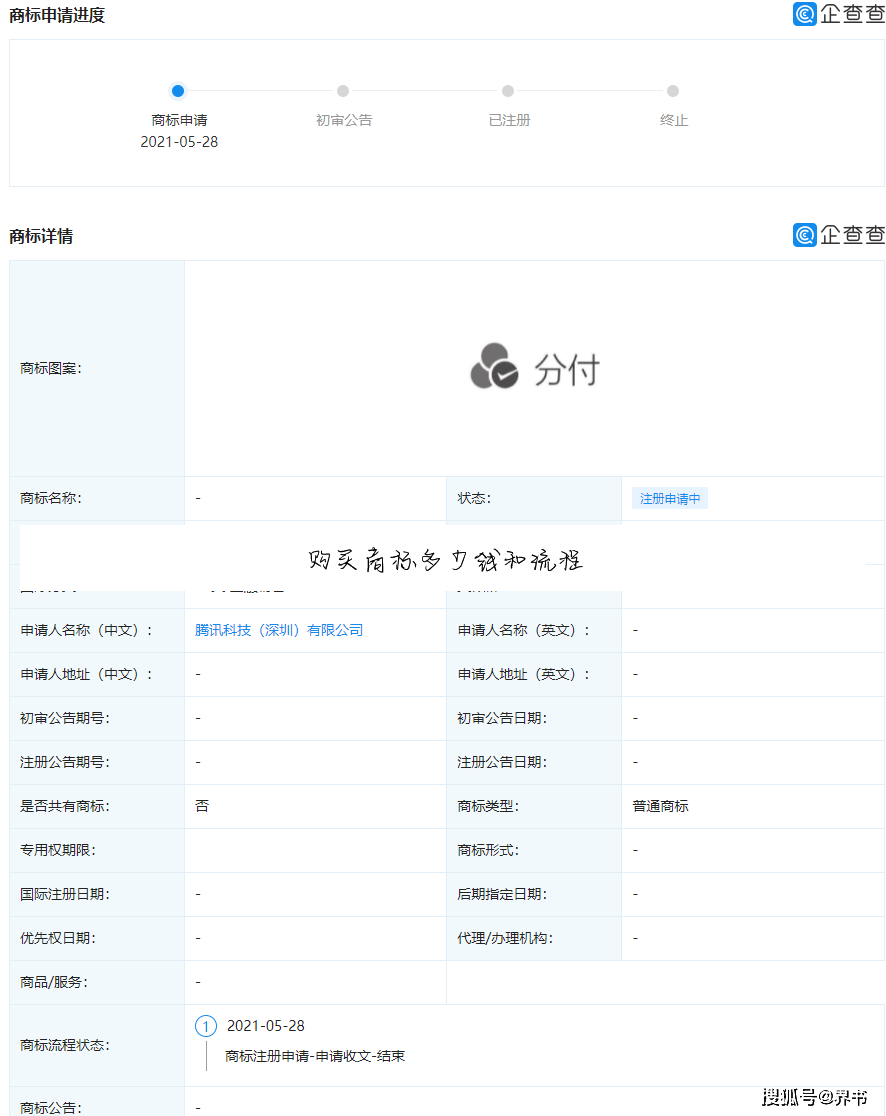Select the 商标流程状态 label
The width and height of the screenshot is (886, 1116).
point(65,1046)
